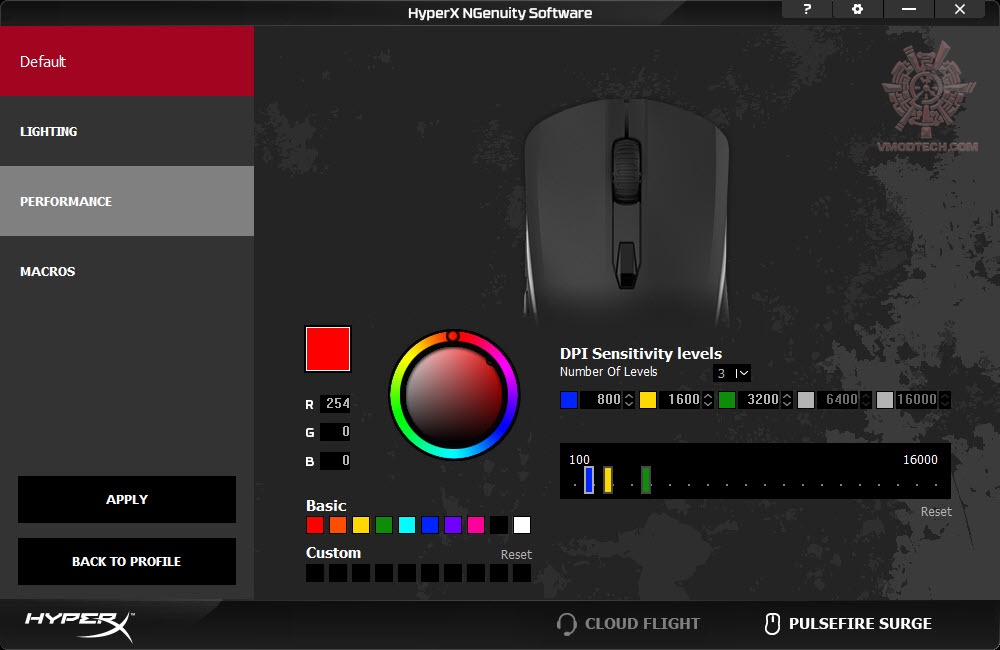
Task: Adjust the 1600 DPI stepper arrows
Action: [x=708, y=399]
